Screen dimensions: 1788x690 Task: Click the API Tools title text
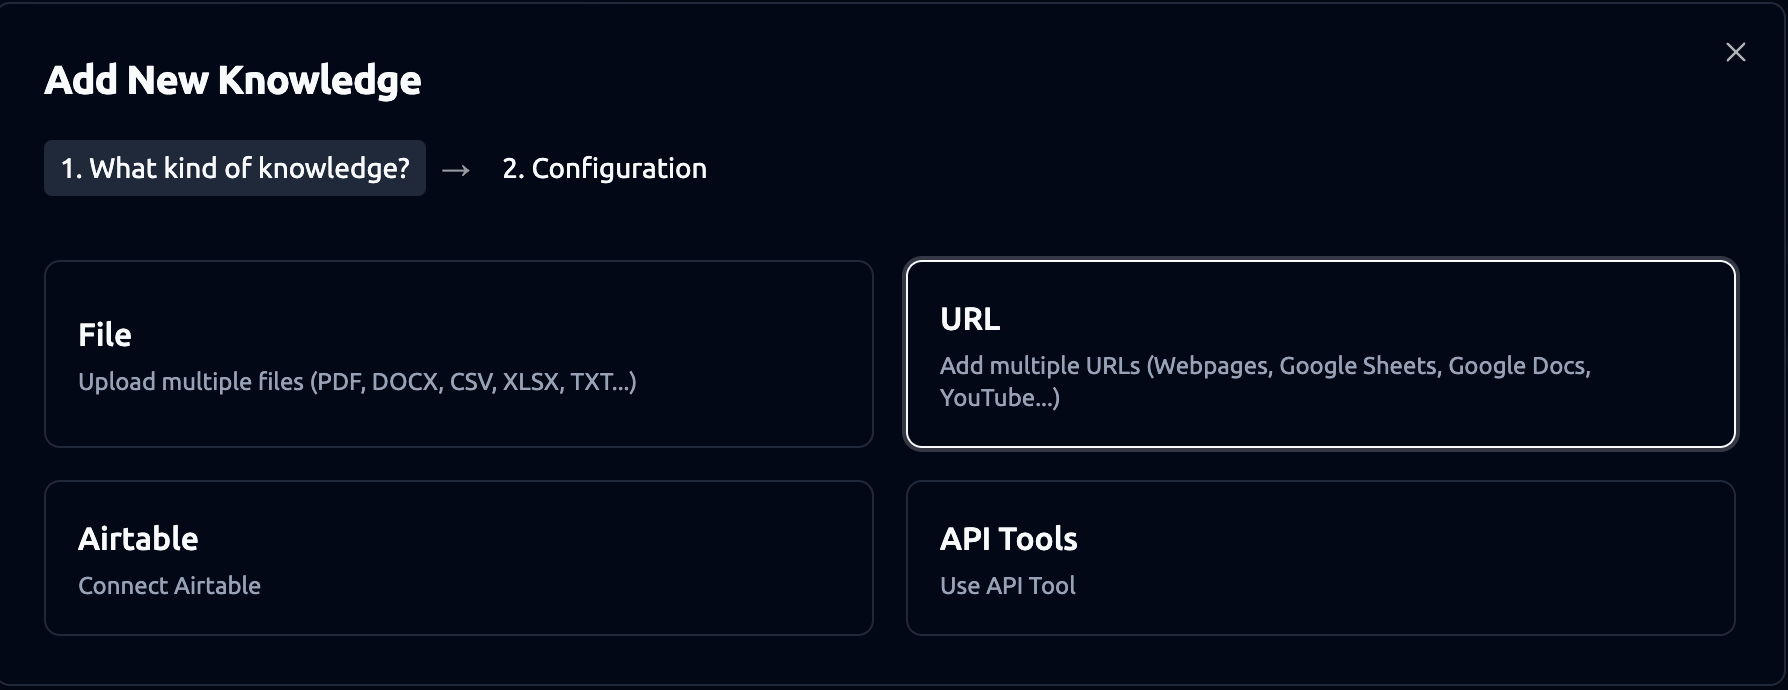coord(1008,539)
